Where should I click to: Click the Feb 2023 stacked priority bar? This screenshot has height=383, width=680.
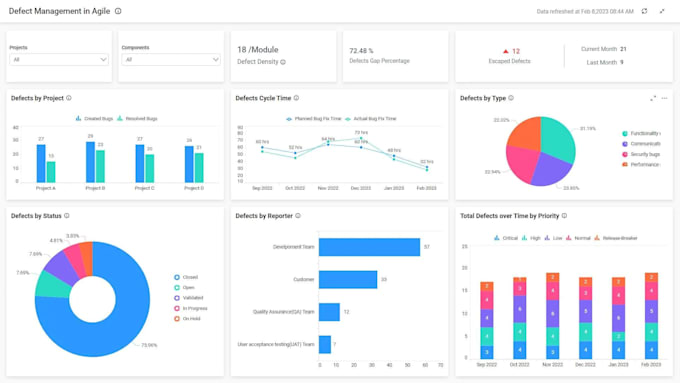(651, 316)
